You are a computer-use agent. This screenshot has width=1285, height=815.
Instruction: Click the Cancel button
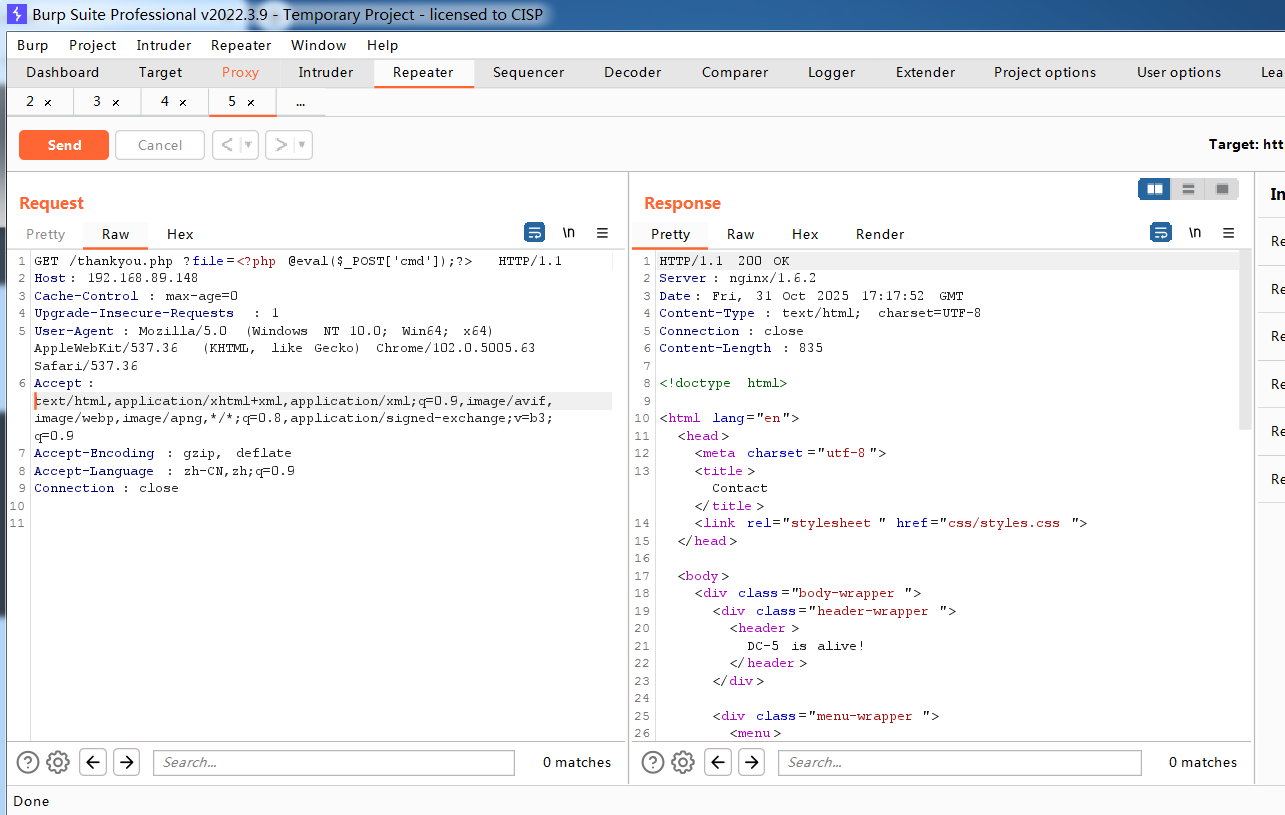[160, 145]
